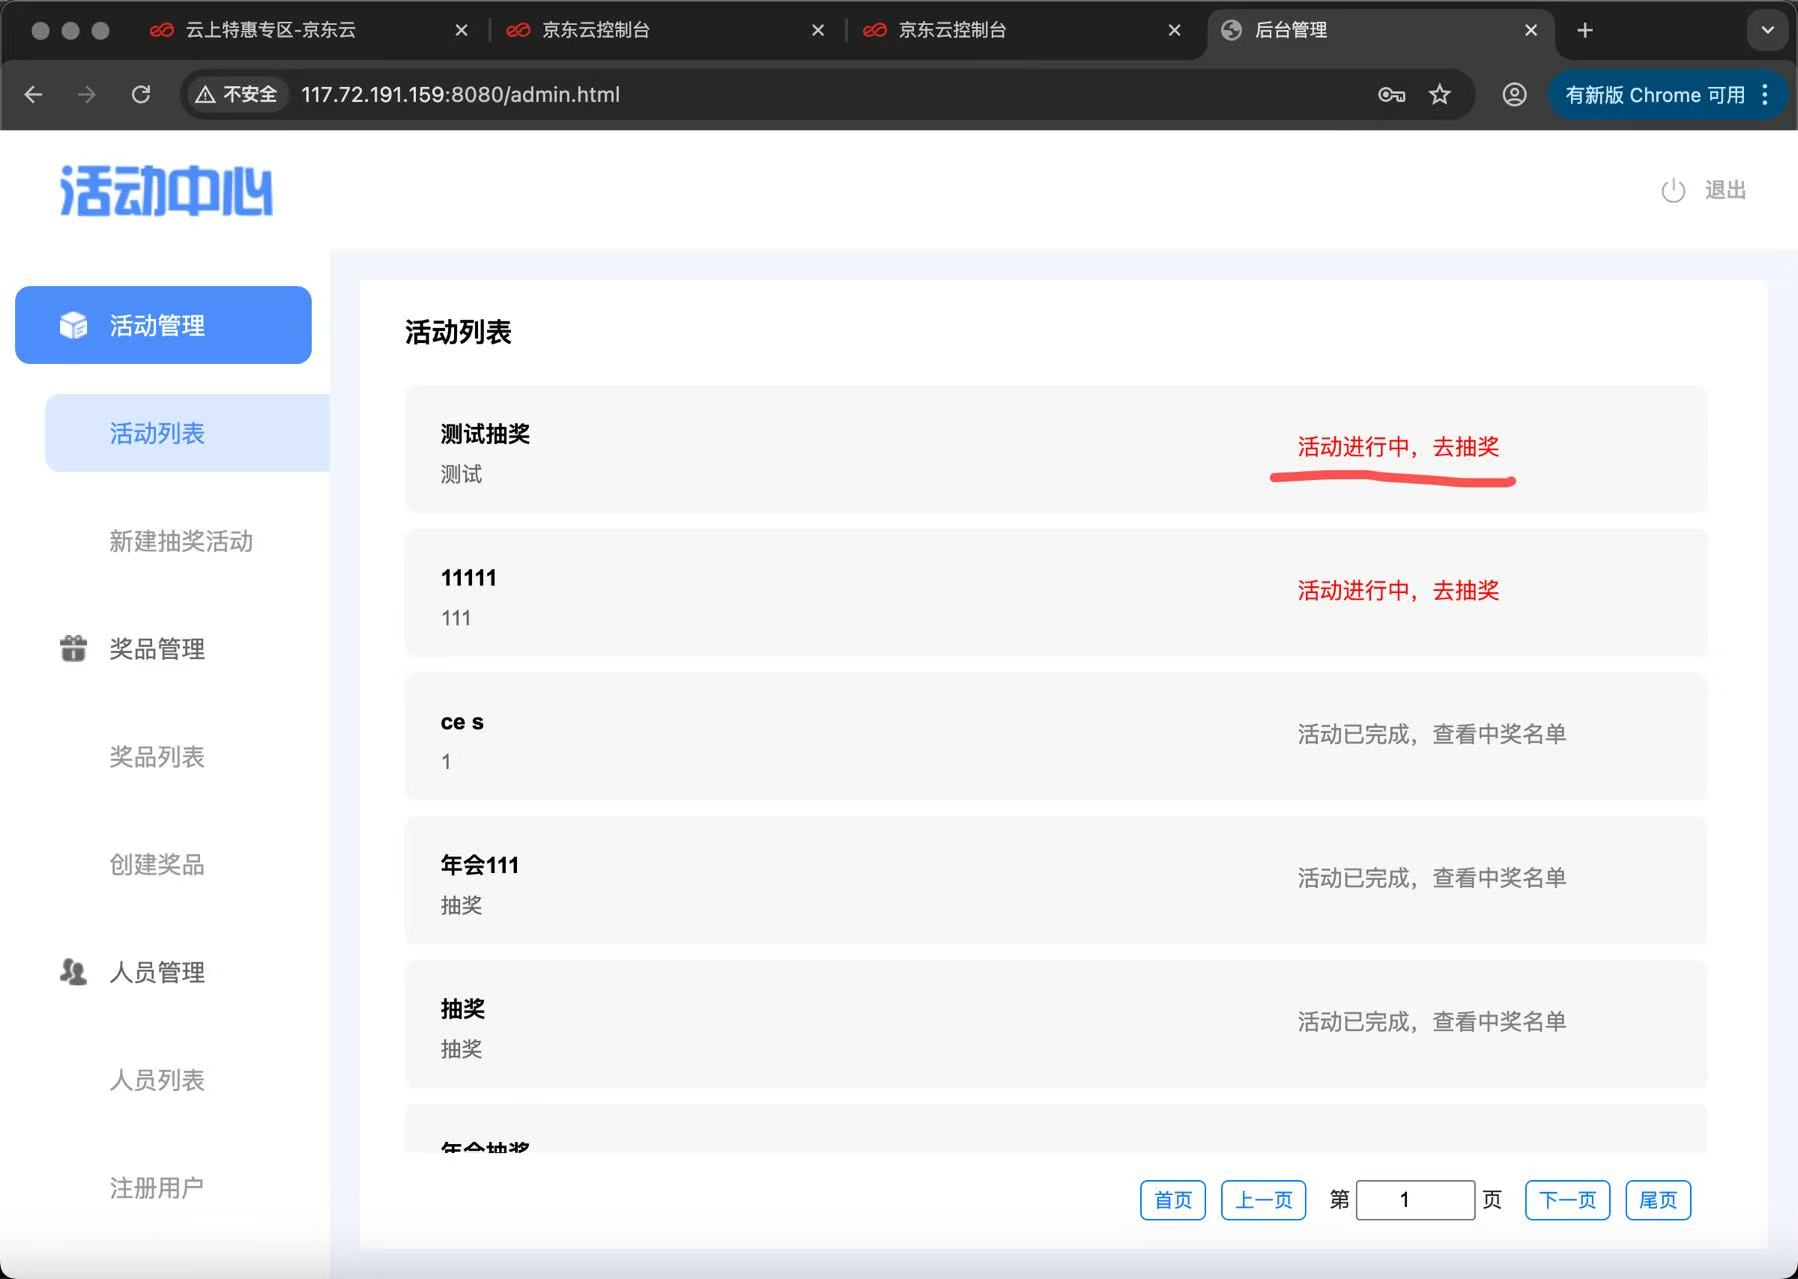Jump to last page with 尾页
Viewport: 1798px width, 1279px height.
pos(1658,1200)
